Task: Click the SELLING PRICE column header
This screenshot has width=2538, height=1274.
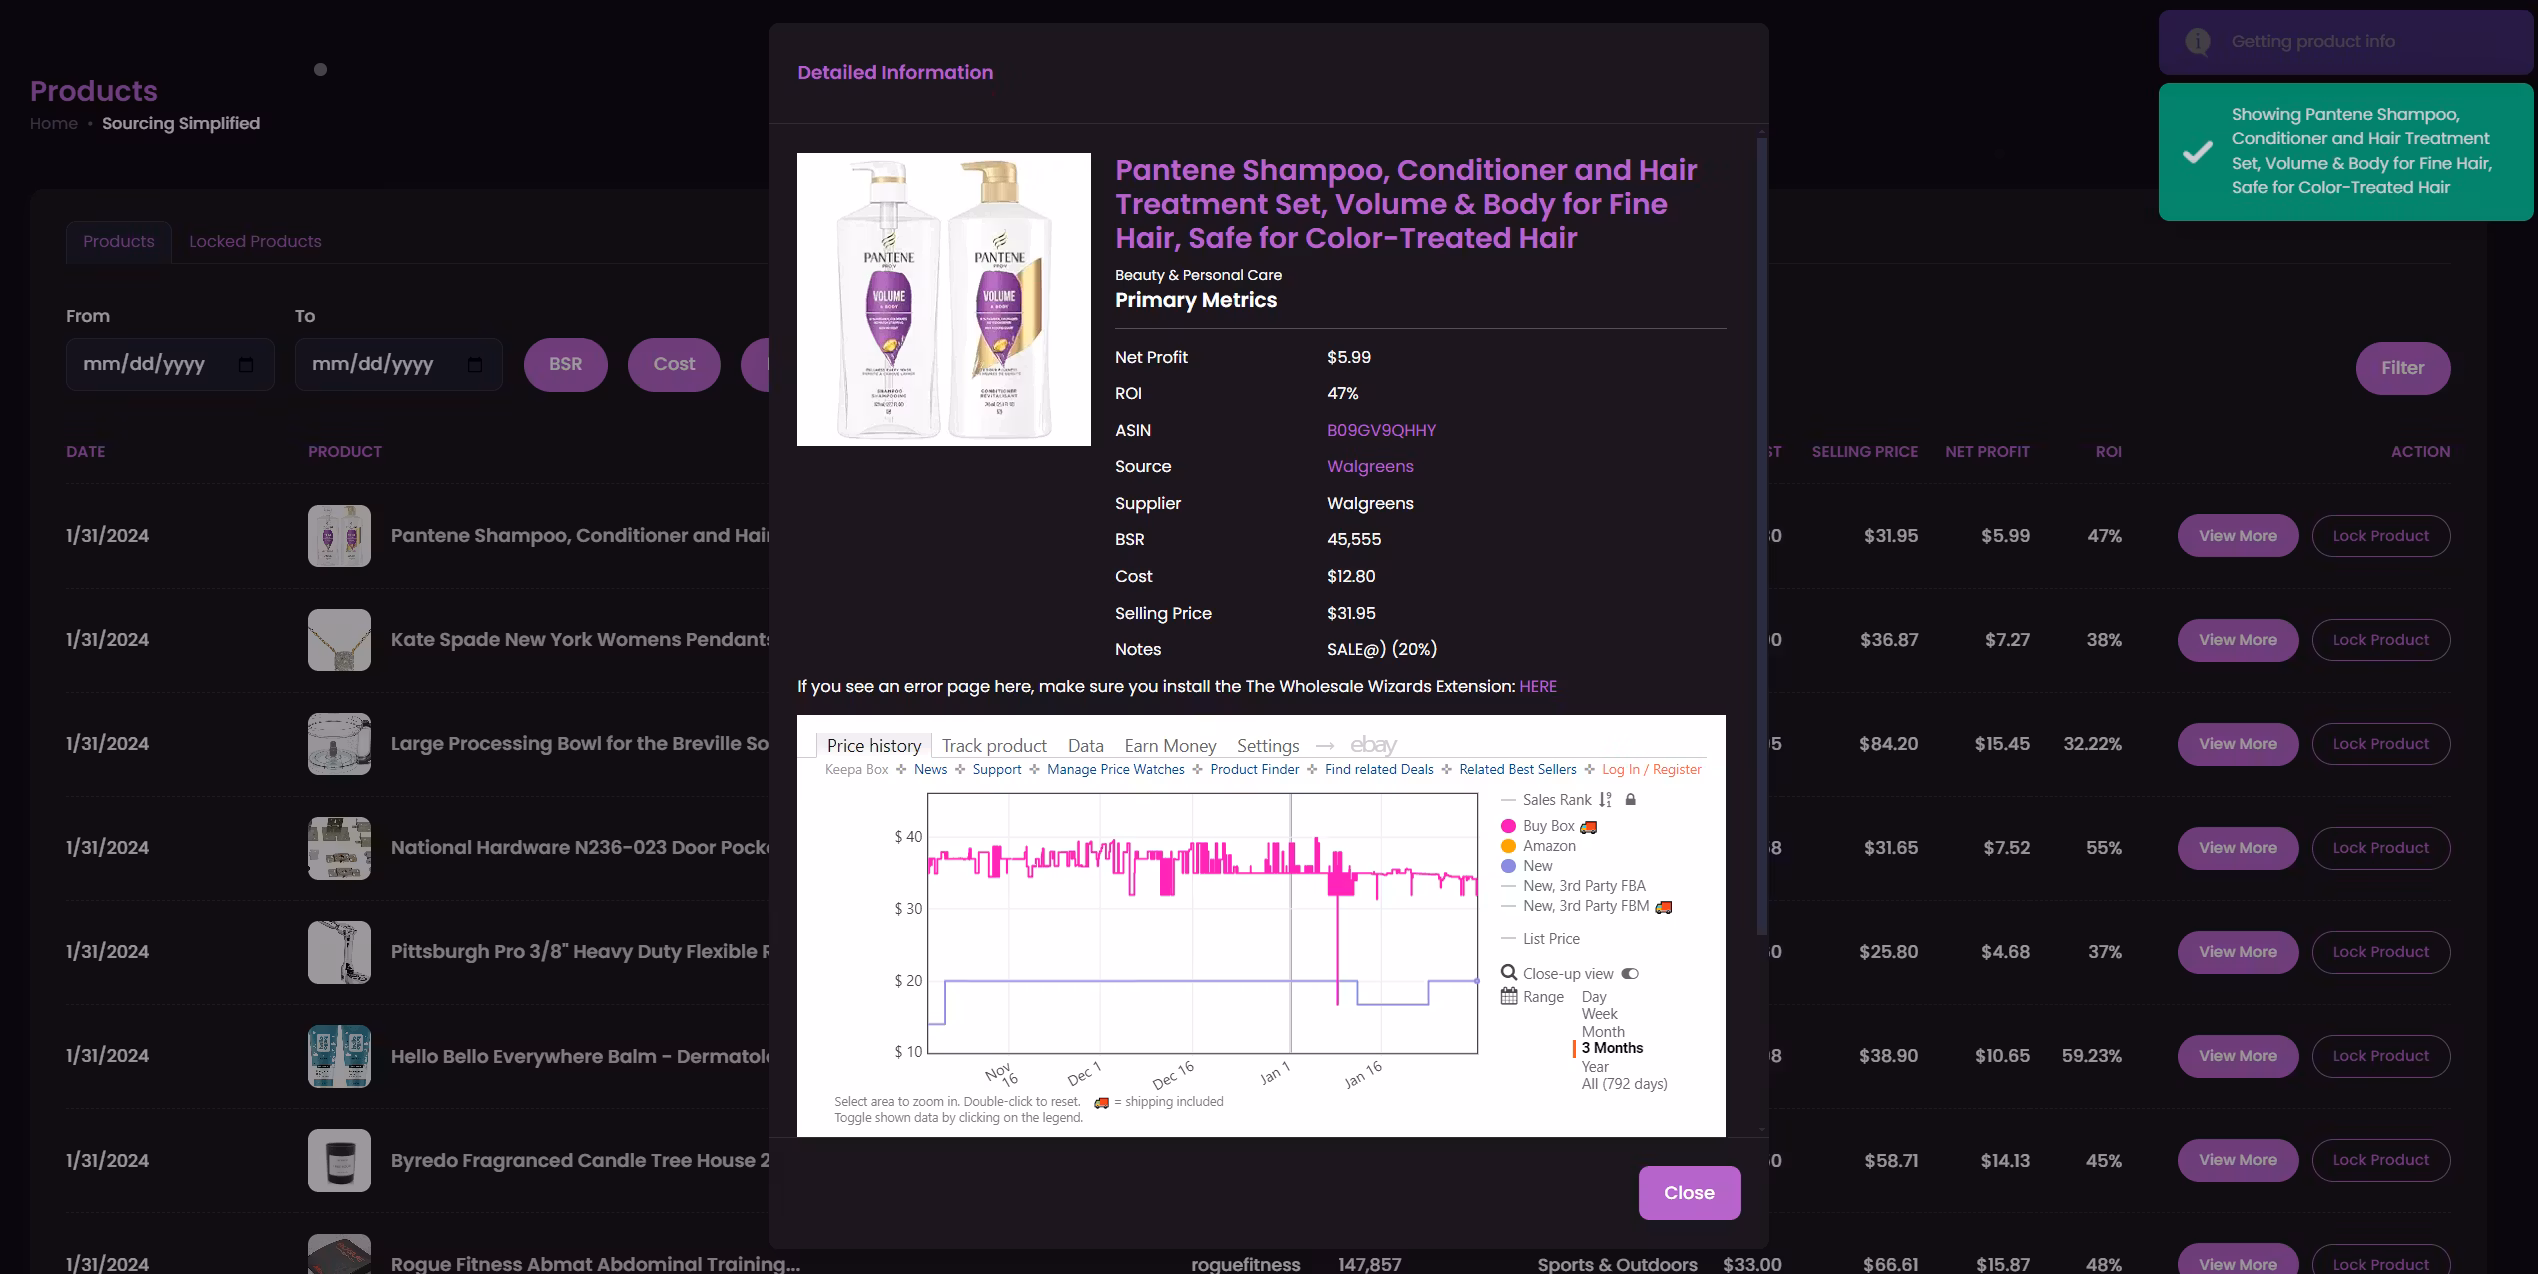Action: click(1864, 452)
